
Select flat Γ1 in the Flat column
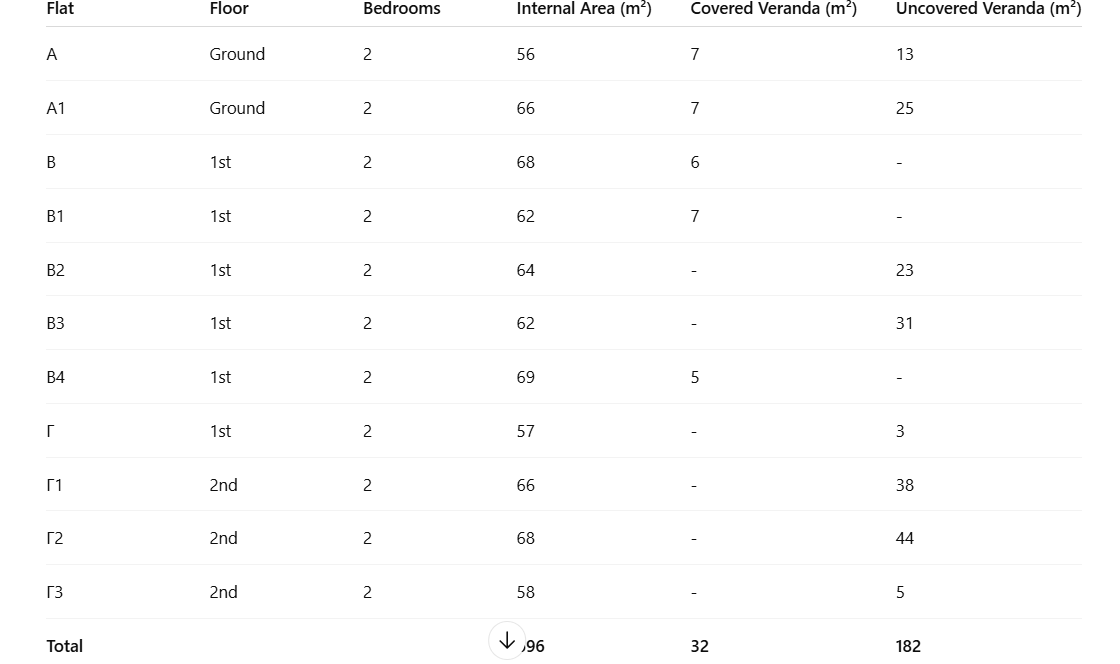(x=55, y=485)
